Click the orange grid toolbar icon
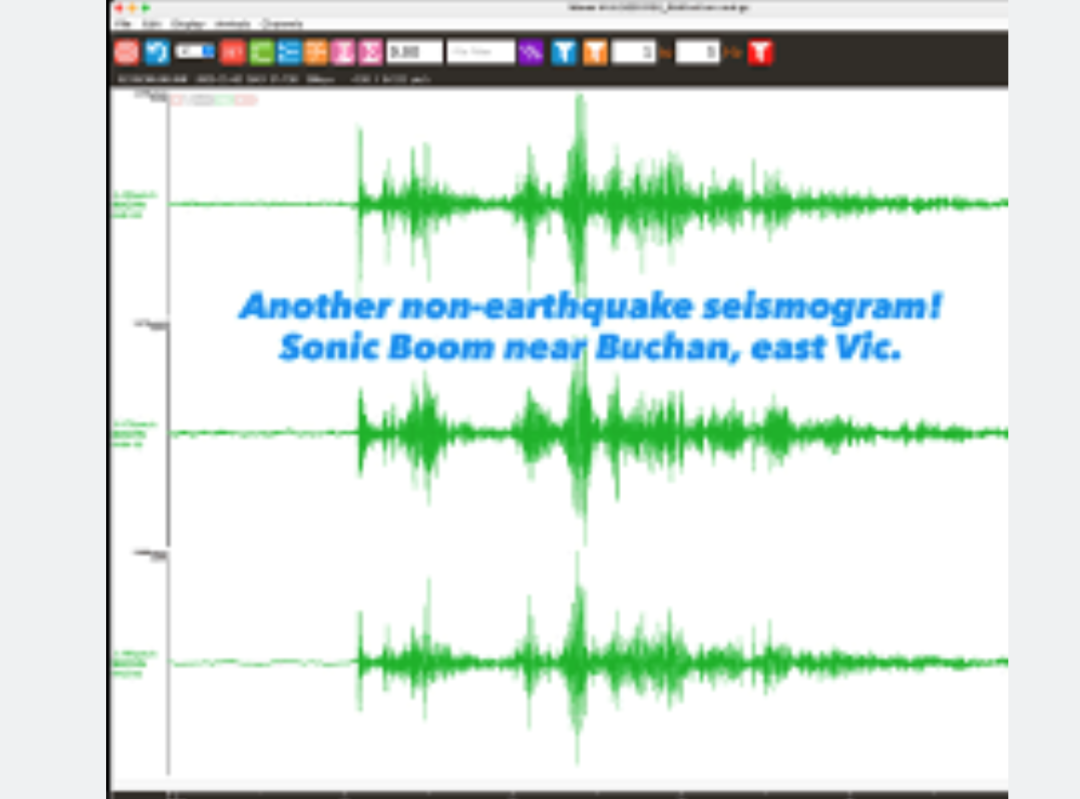This screenshot has height=799, width=1080. pyautogui.click(x=316, y=52)
